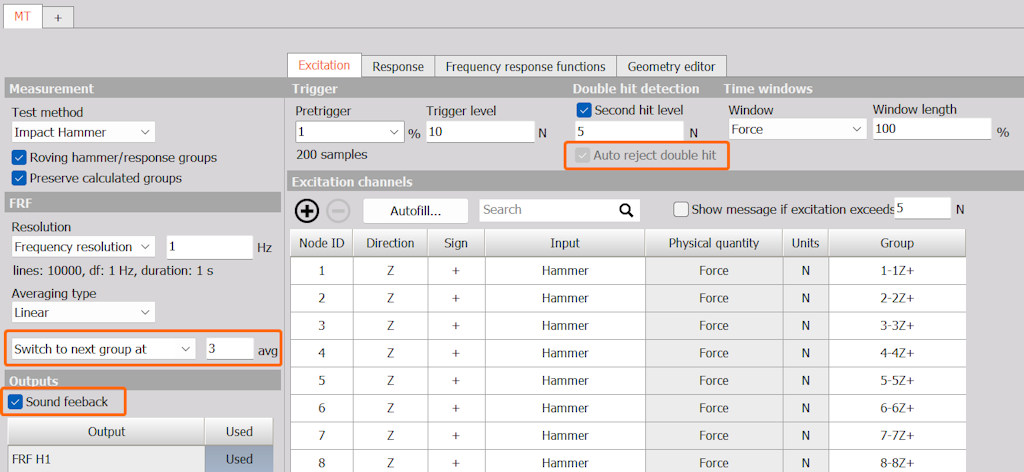The width and height of the screenshot is (1024, 472).
Task: Click the Node ID column header
Action: tap(321, 244)
